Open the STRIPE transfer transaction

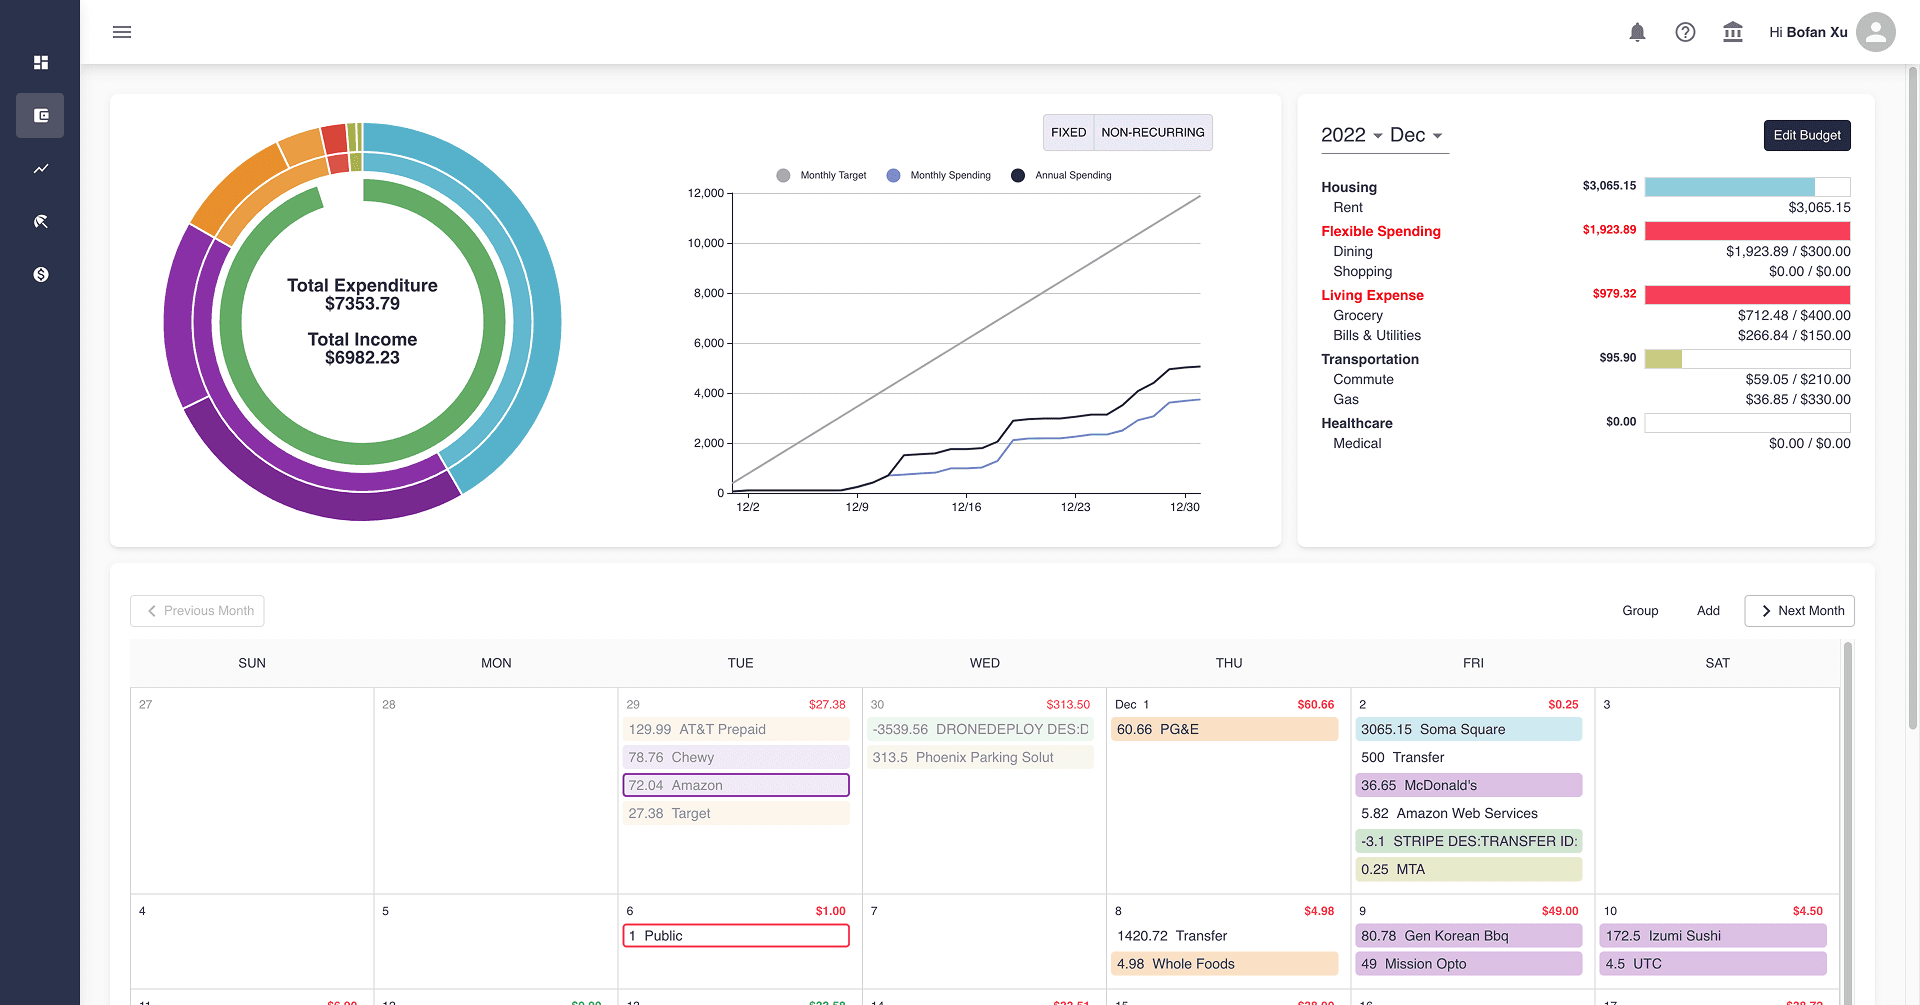coord(1469,841)
